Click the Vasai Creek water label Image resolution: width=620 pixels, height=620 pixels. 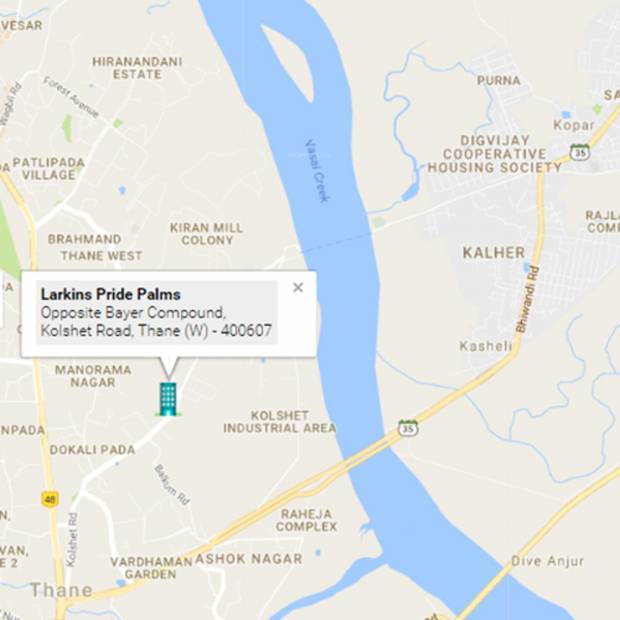pos(317,170)
